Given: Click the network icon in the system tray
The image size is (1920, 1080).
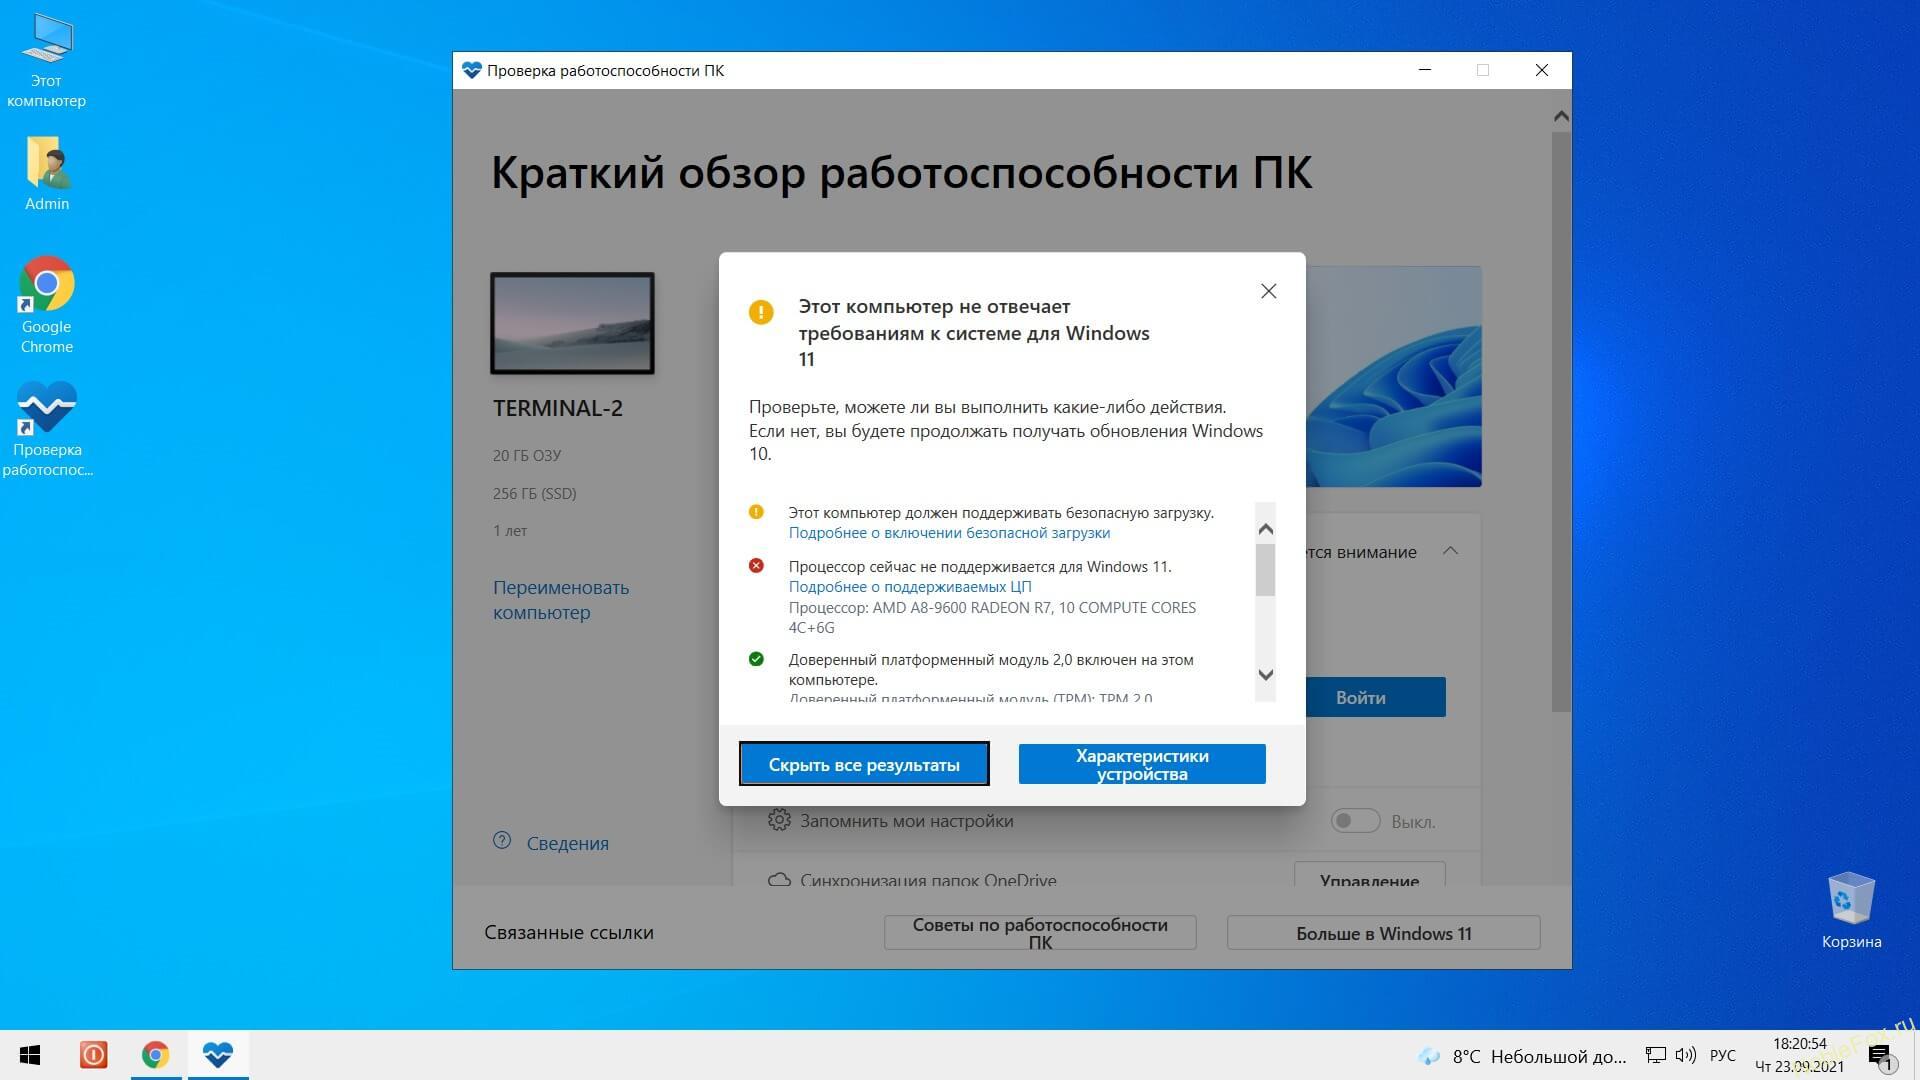Looking at the screenshot, I should tap(1656, 1055).
